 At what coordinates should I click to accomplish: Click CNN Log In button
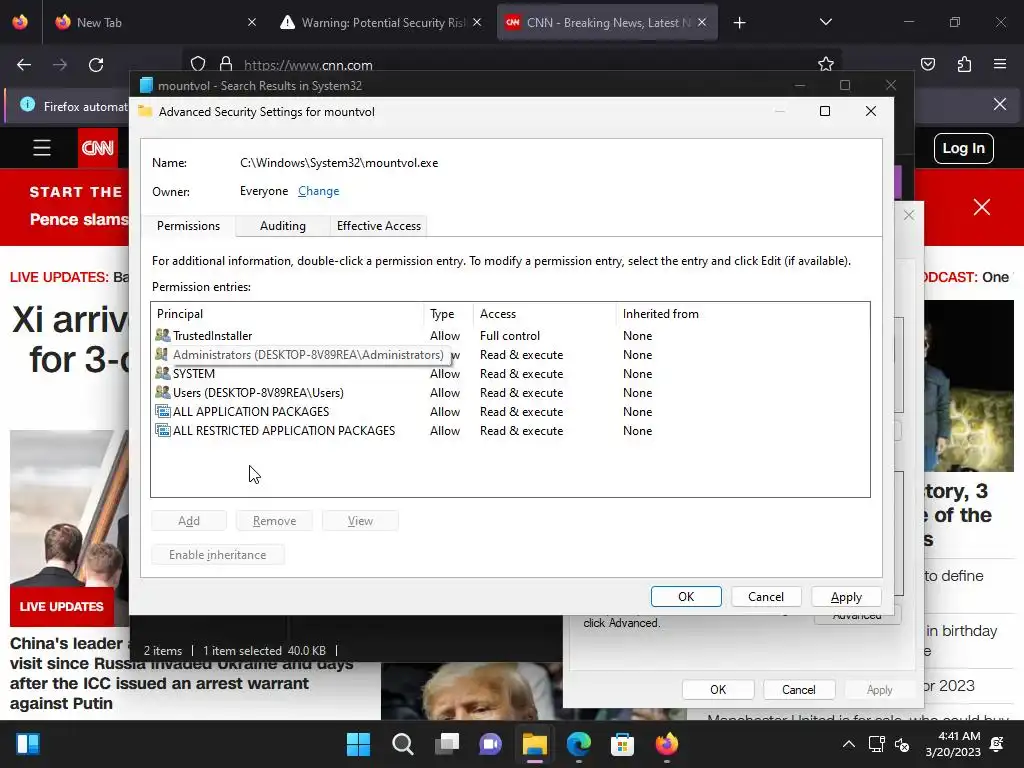(963, 148)
